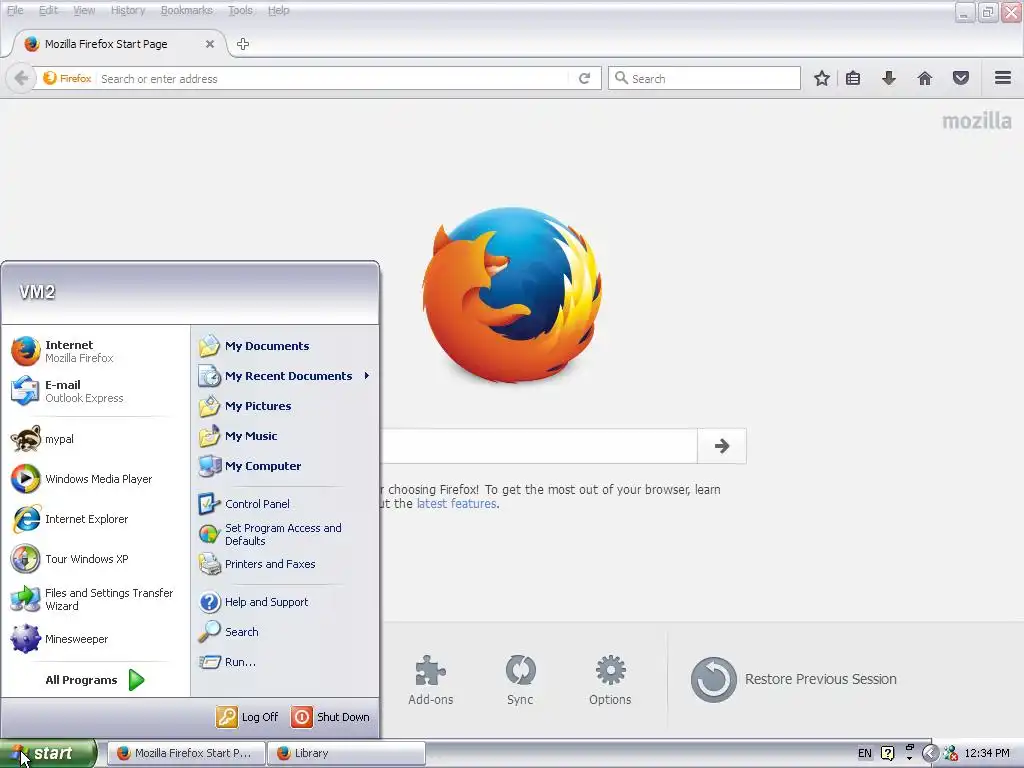The width and height of the screenshot is (1024, 768).
Task: Launch Minesweeper game
Action: (x=95, y=639)
